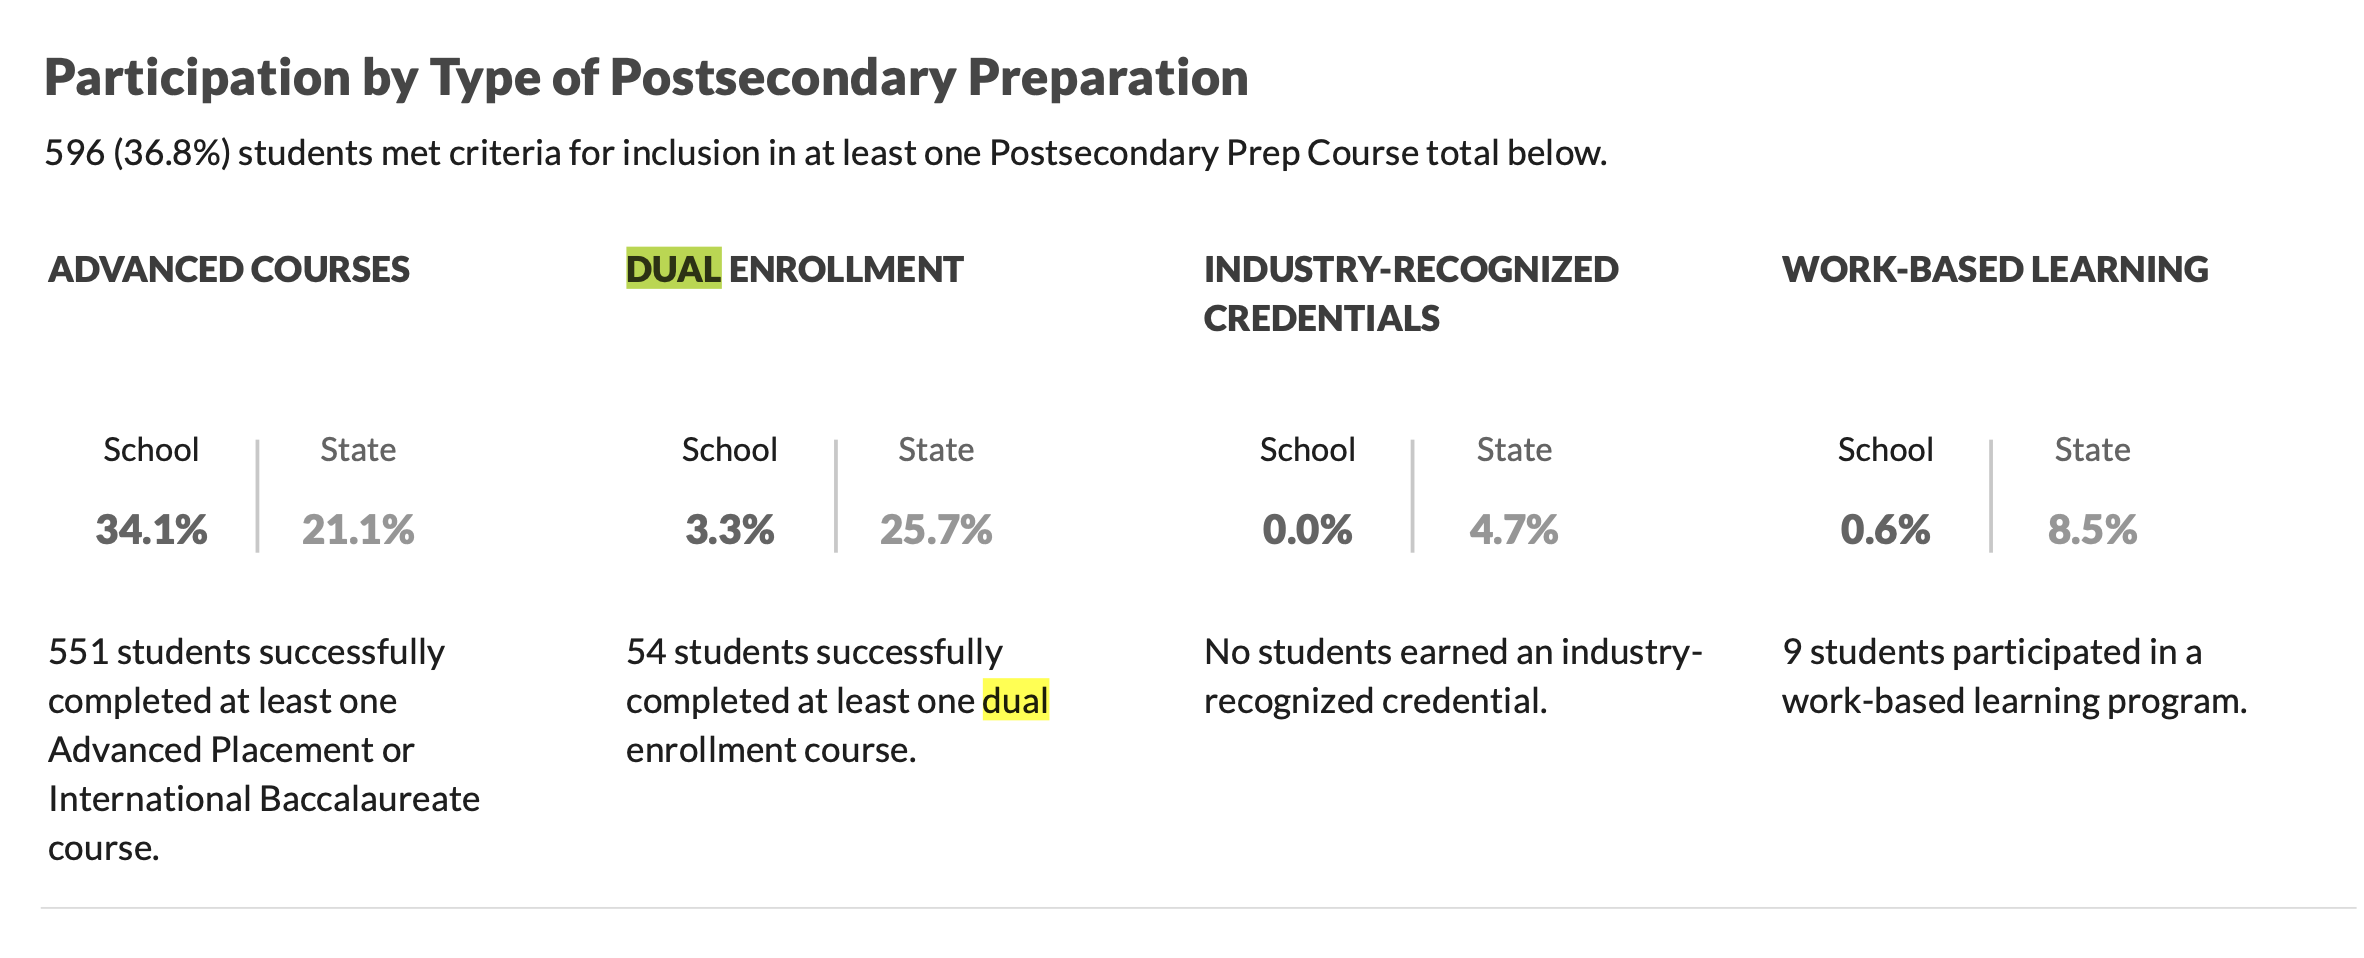Viewport: 2364px width, 958px height.
Task: Click the 0.0% school credentials value
Action: [x=1307, y=529]
